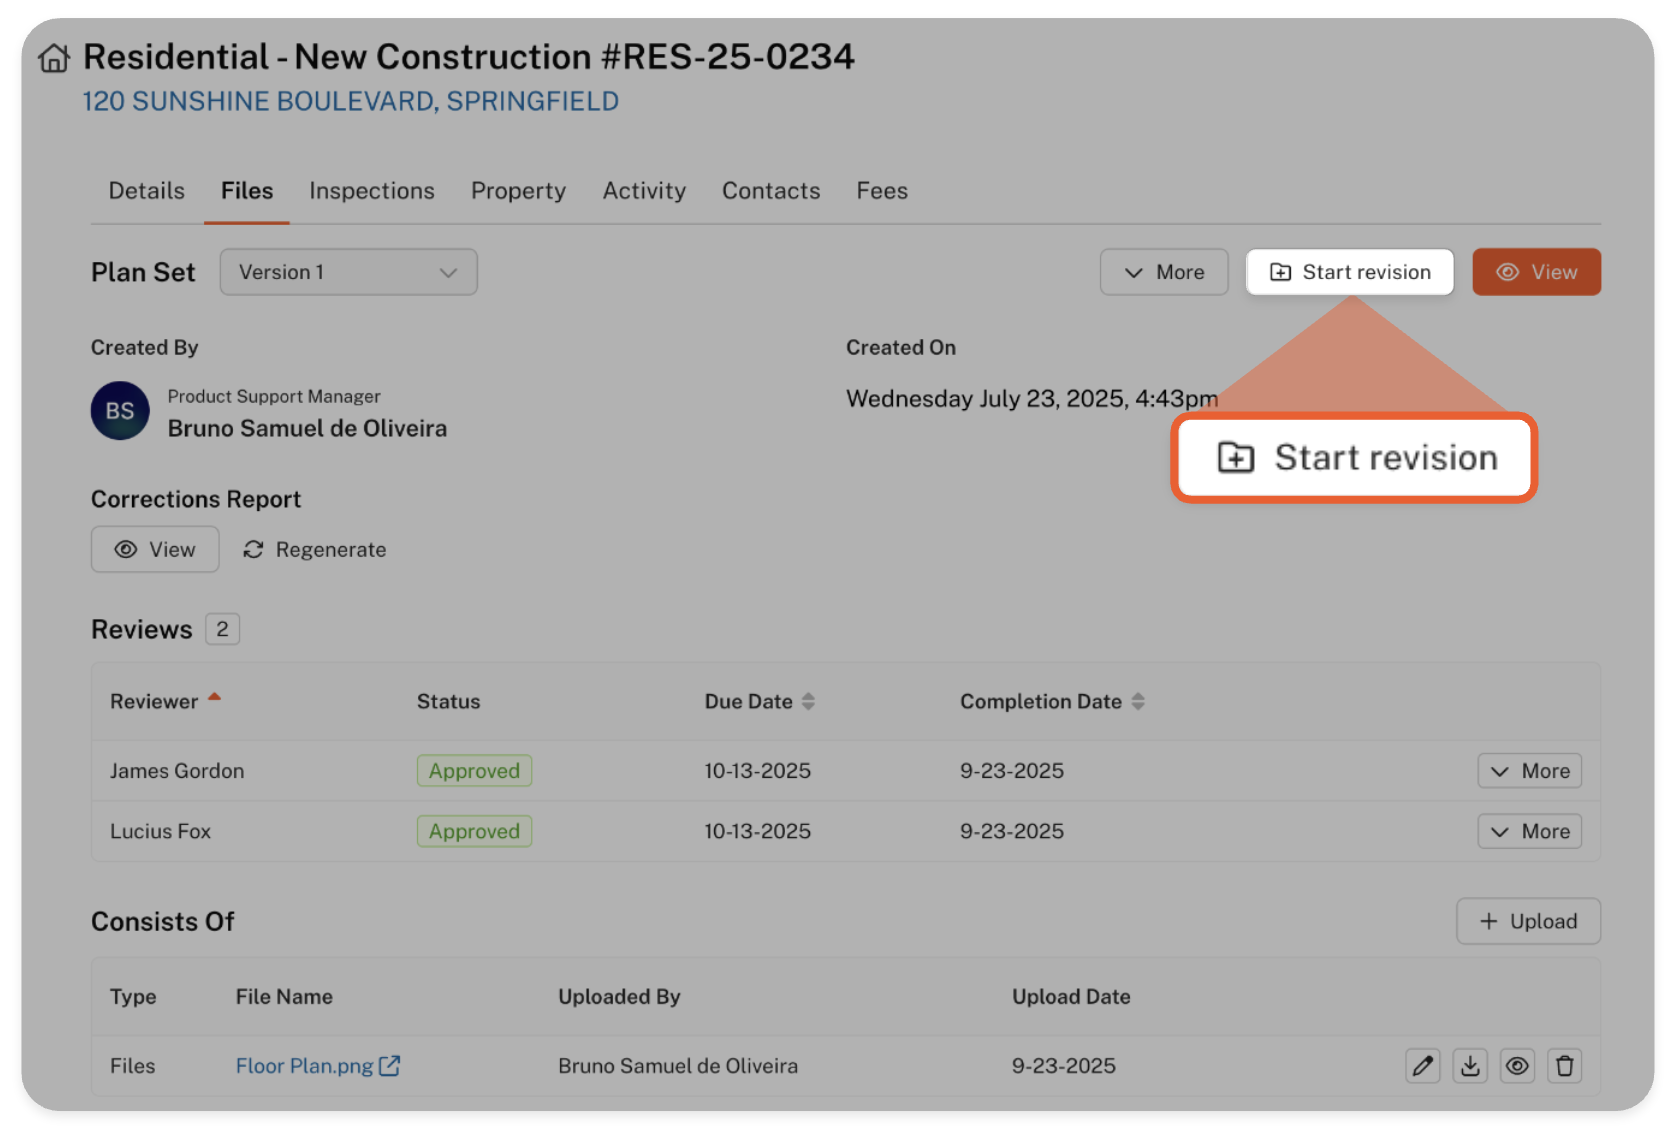This screenshot has height=1126, width=1672.
Task: Click the Start revision button
Action: tap(1350, 272)
